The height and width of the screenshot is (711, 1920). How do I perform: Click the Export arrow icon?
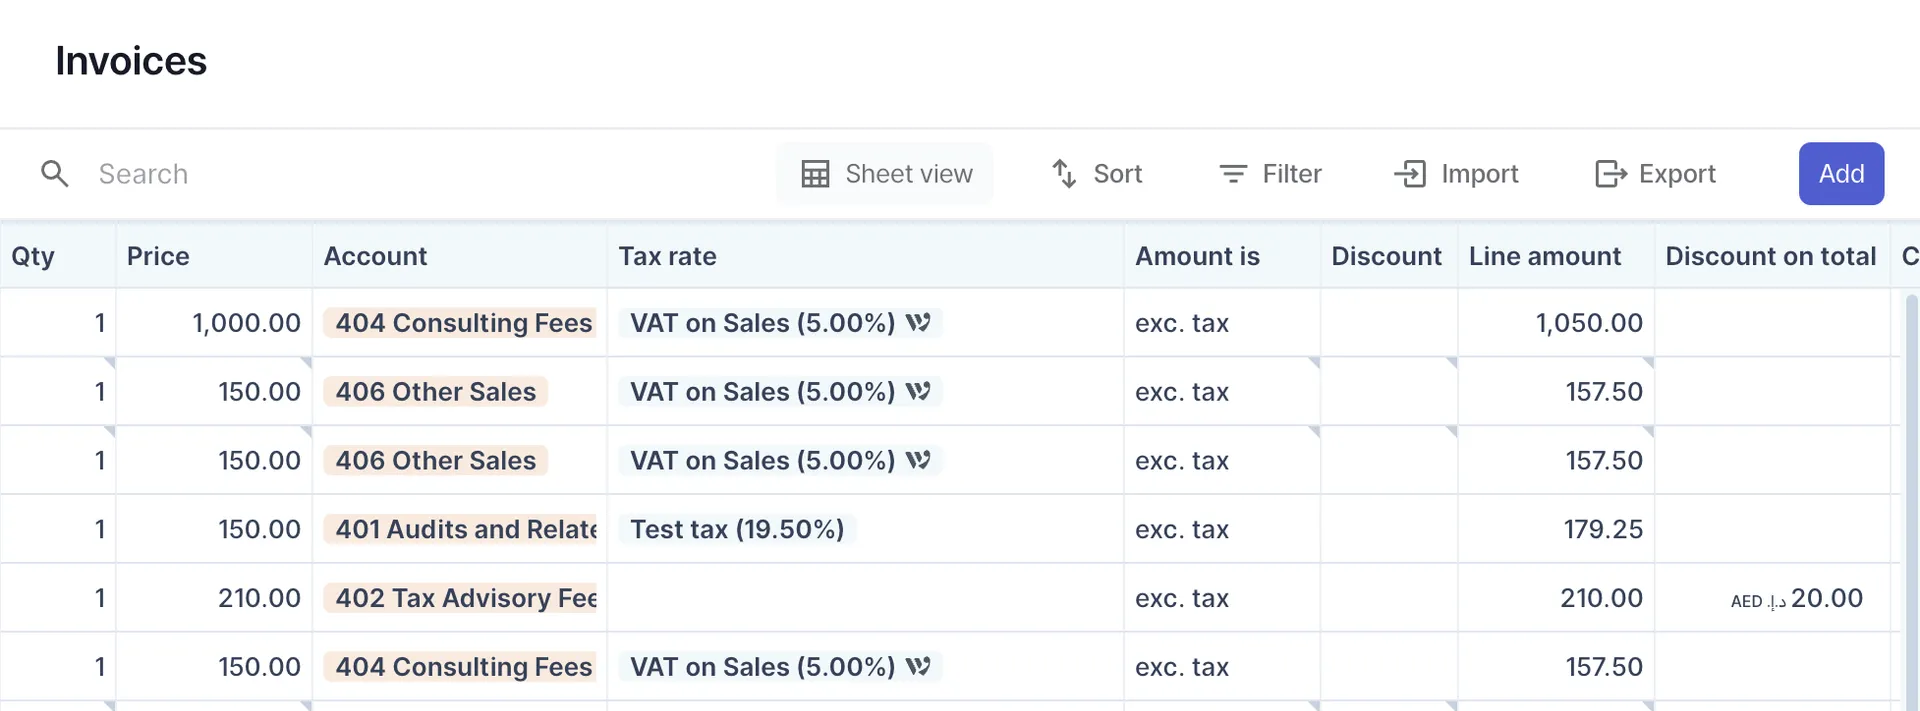coord(1610,174)
